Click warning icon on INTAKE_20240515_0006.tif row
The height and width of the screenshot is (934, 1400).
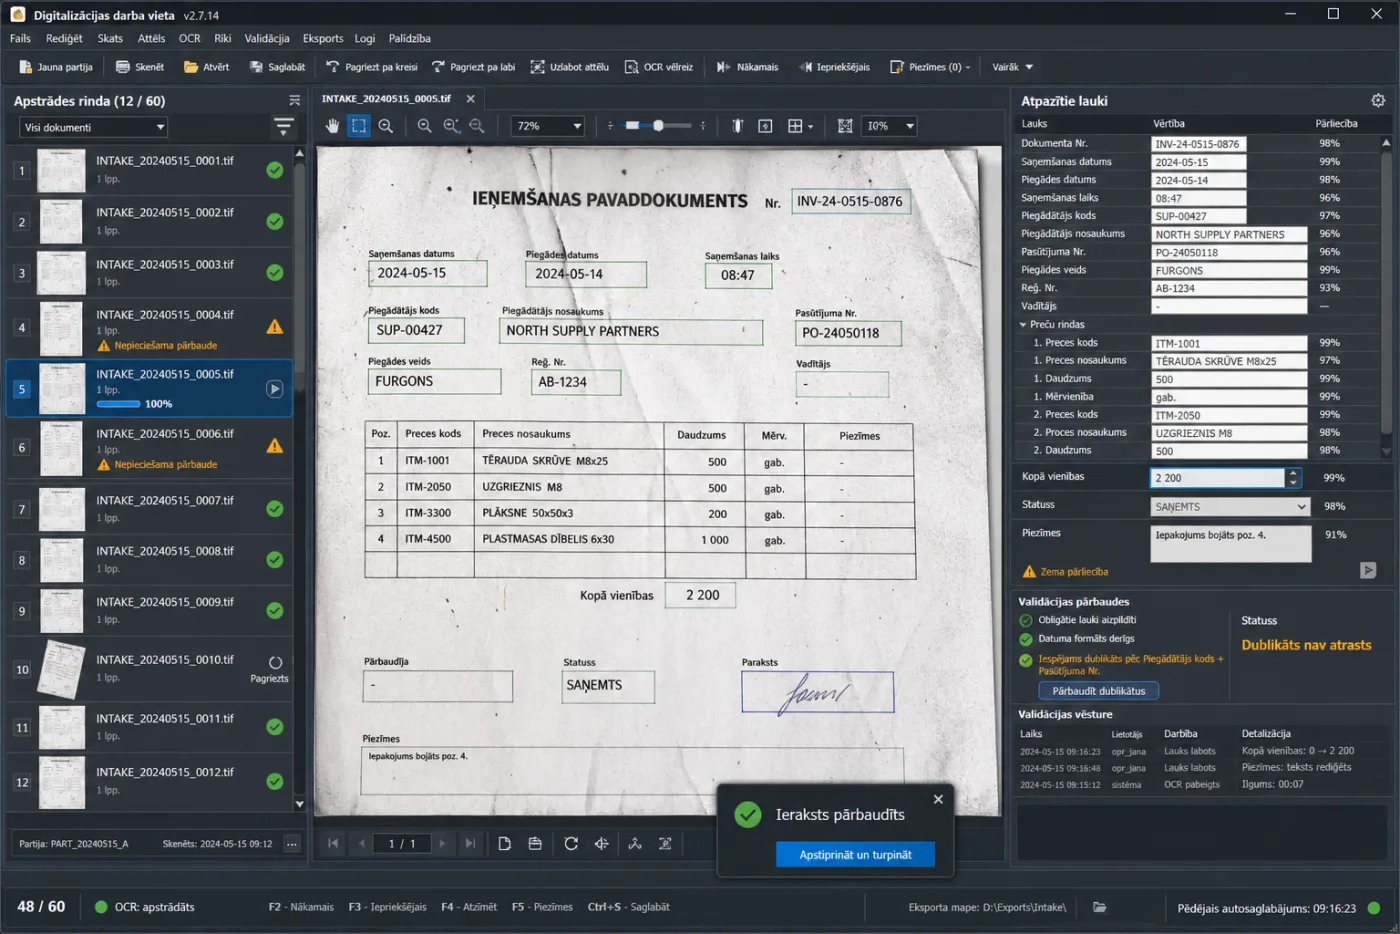point(275,446)
